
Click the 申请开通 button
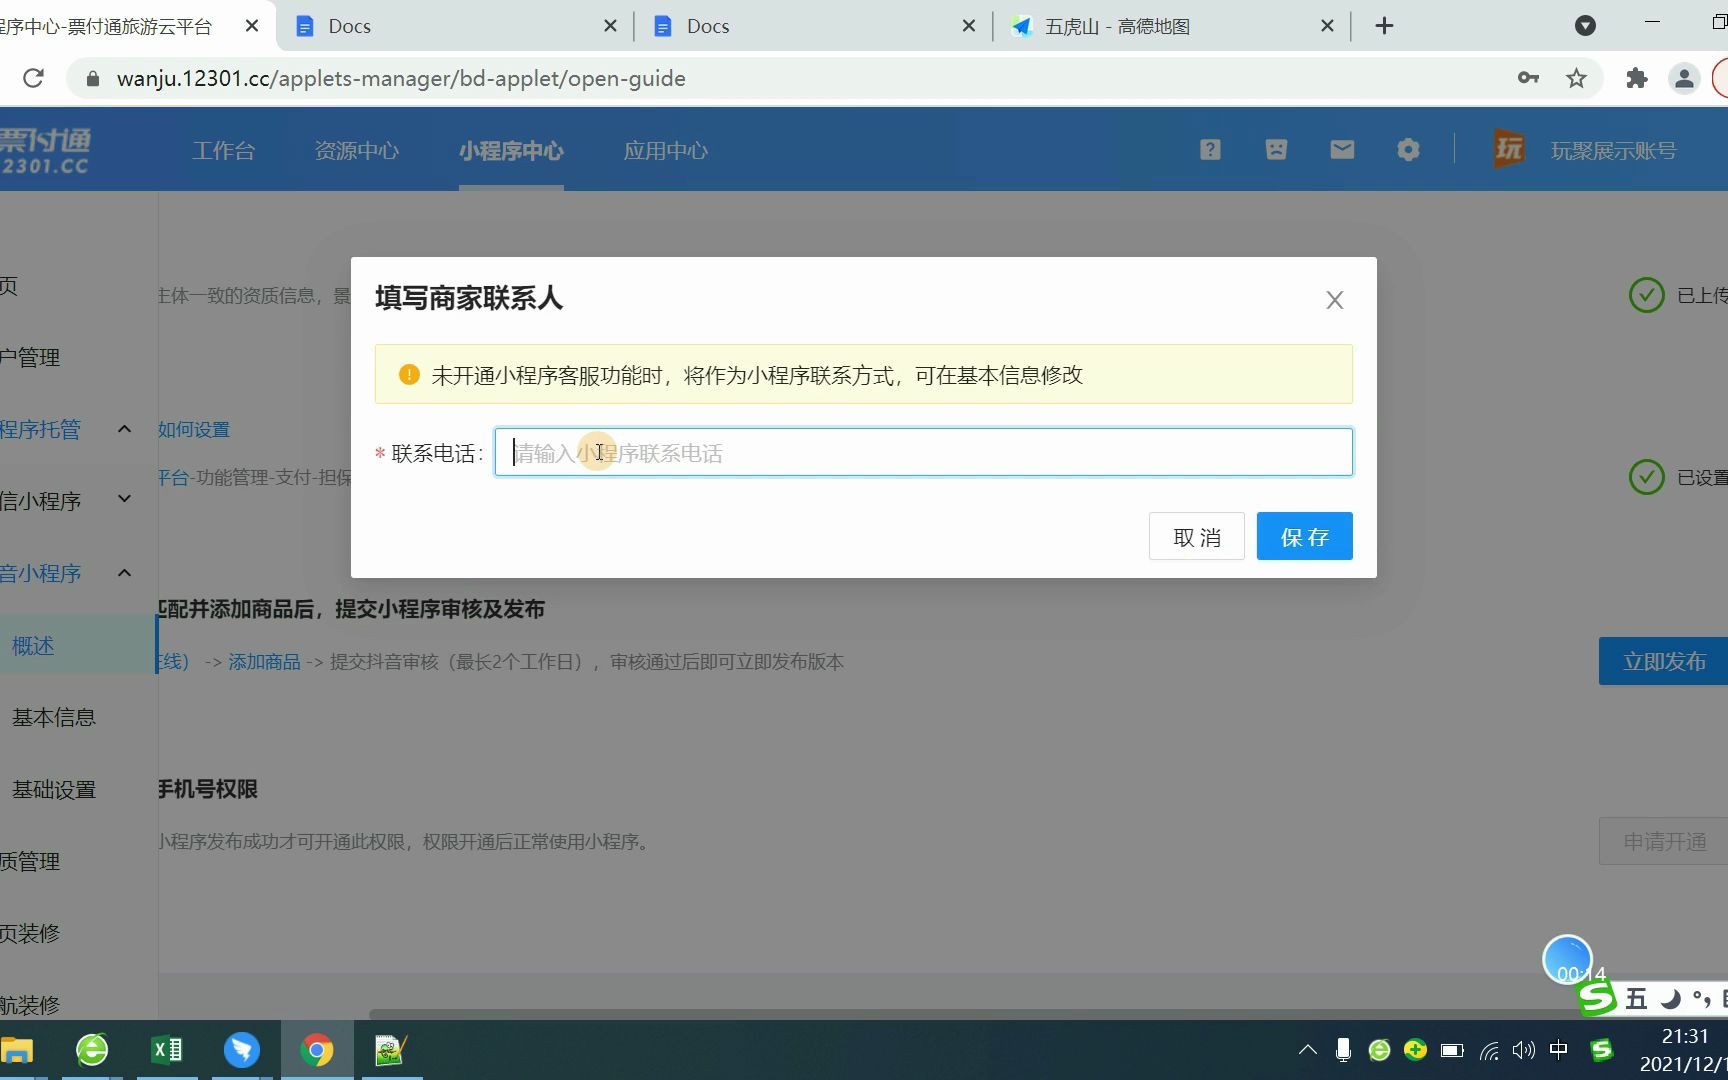click(1663, 841)
